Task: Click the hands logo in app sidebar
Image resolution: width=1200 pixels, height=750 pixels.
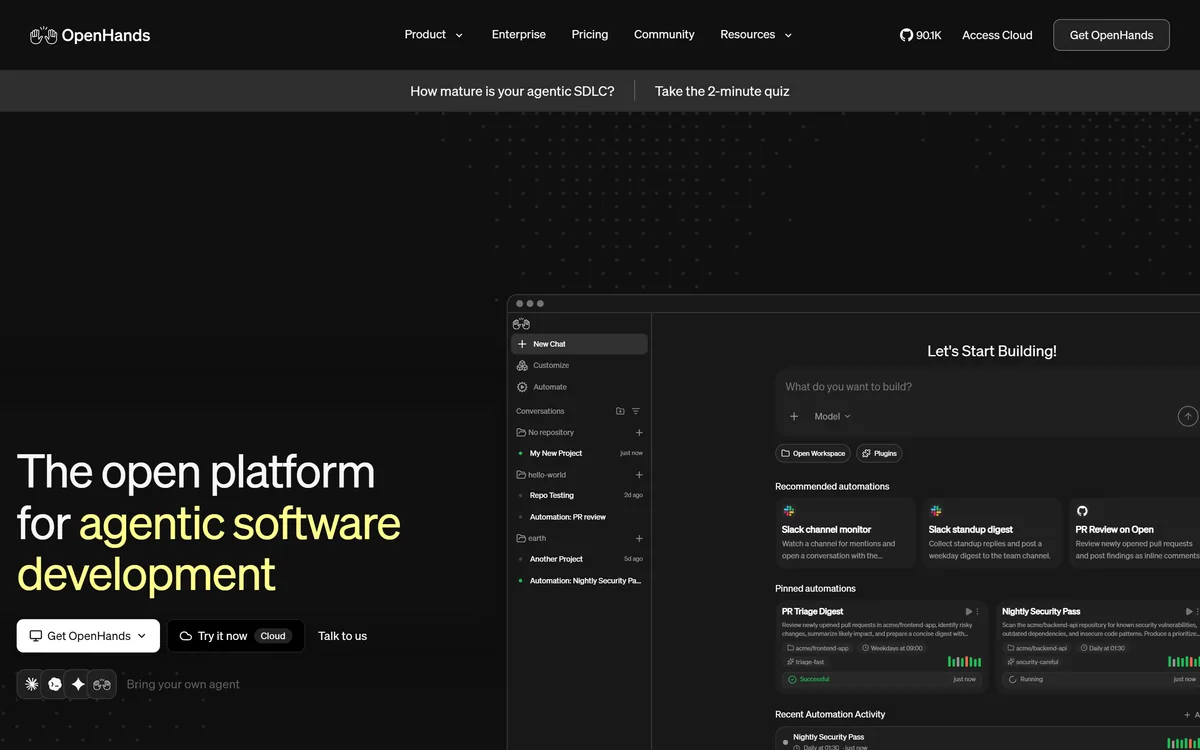Action: tap(521, 324)
